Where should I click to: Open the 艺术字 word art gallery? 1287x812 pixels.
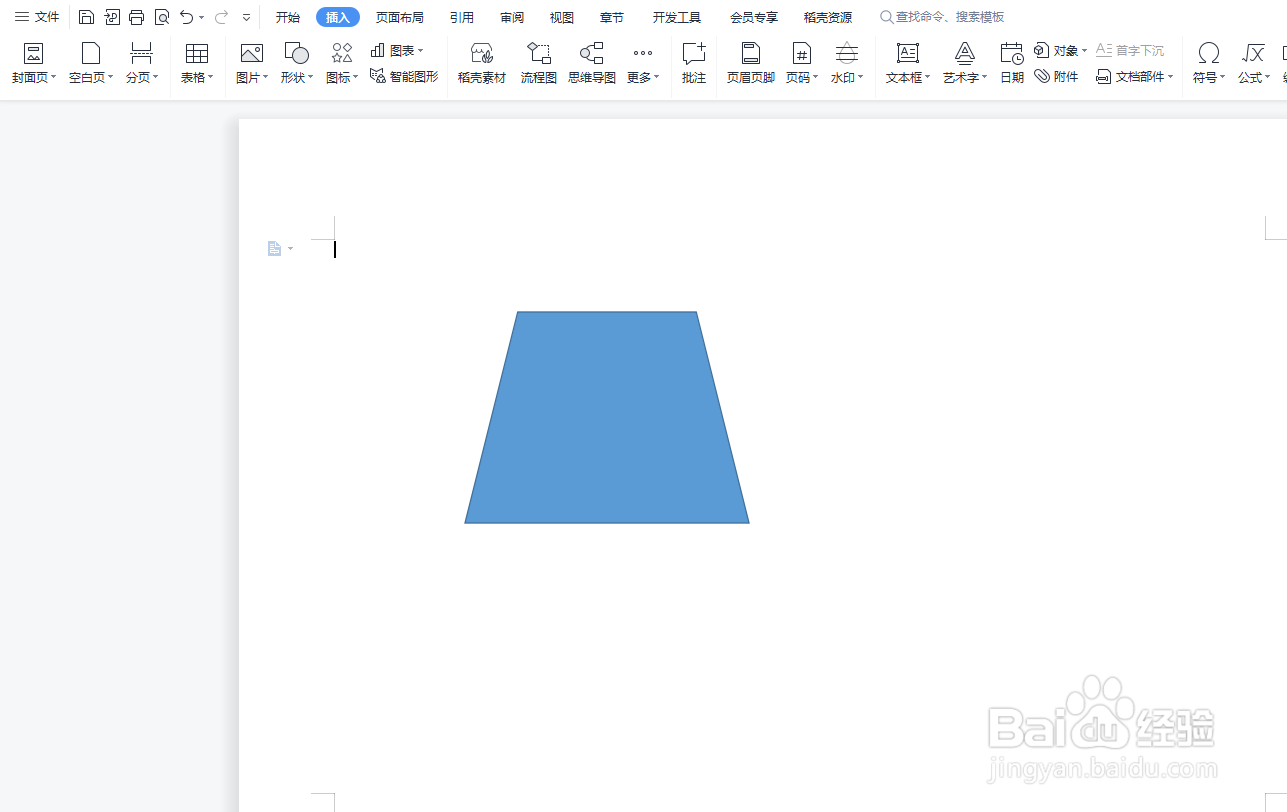coord(965,63)
